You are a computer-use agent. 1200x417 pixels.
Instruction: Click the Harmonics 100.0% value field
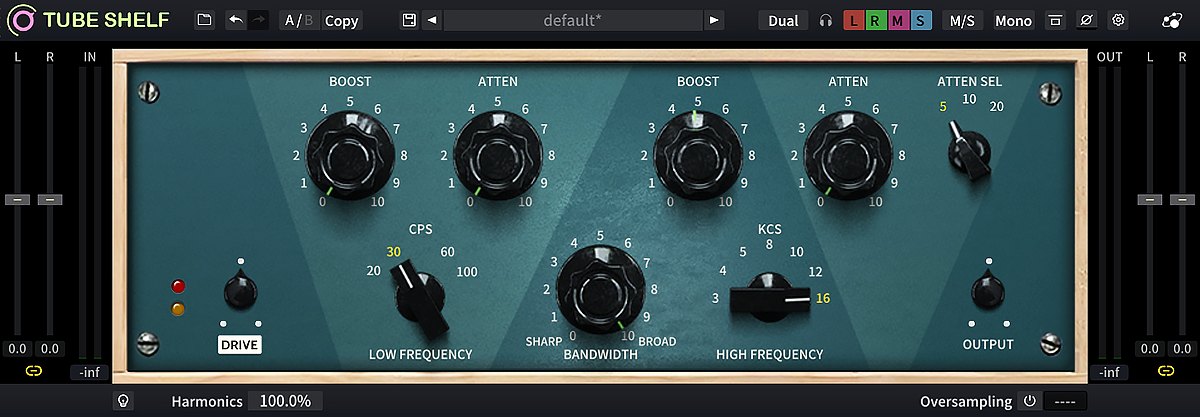[285, 401]
